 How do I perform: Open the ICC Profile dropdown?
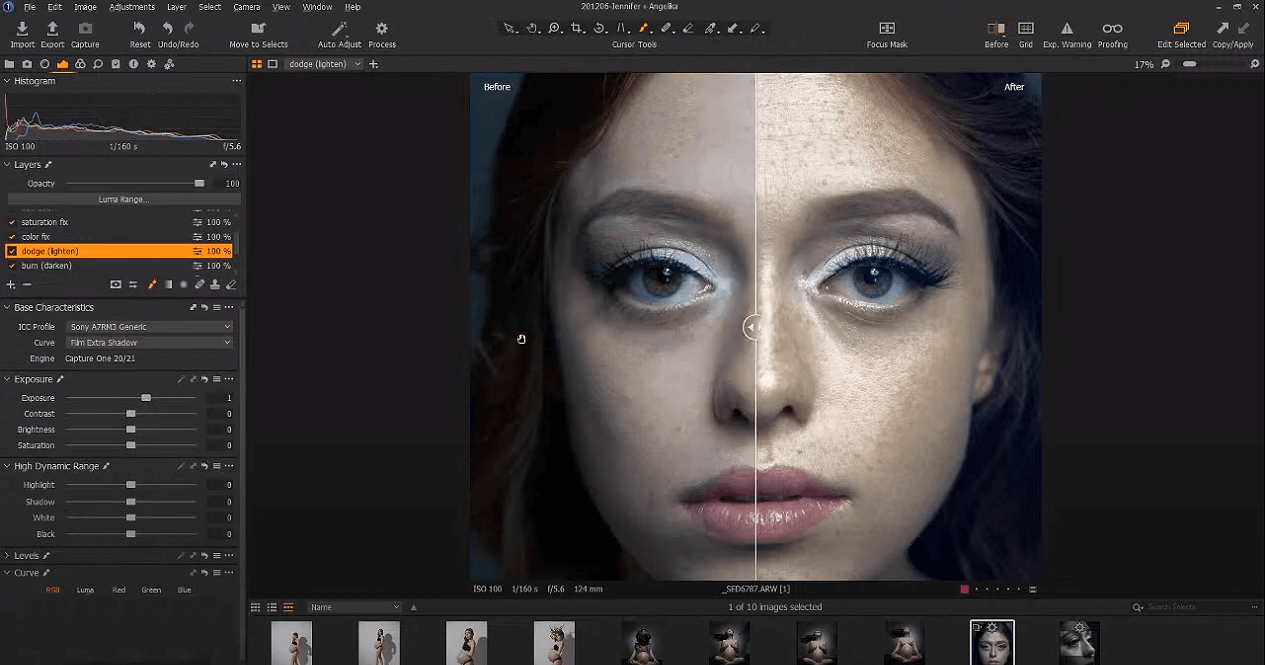[x=149, y=327]
